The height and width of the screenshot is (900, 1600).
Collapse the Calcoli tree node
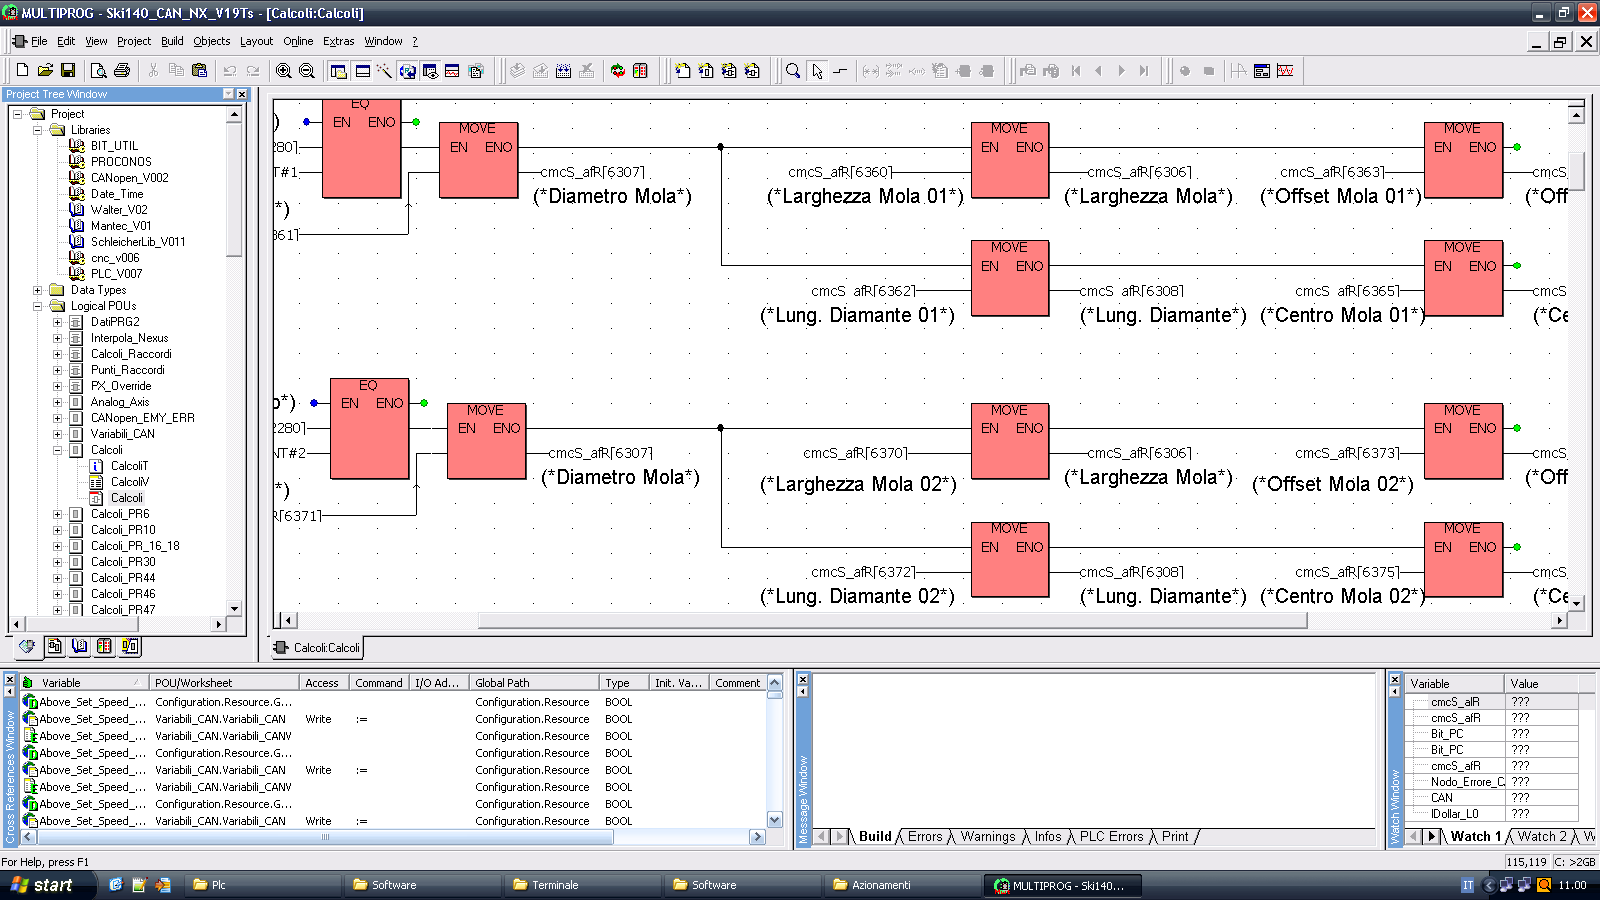[x=57, y=450]
